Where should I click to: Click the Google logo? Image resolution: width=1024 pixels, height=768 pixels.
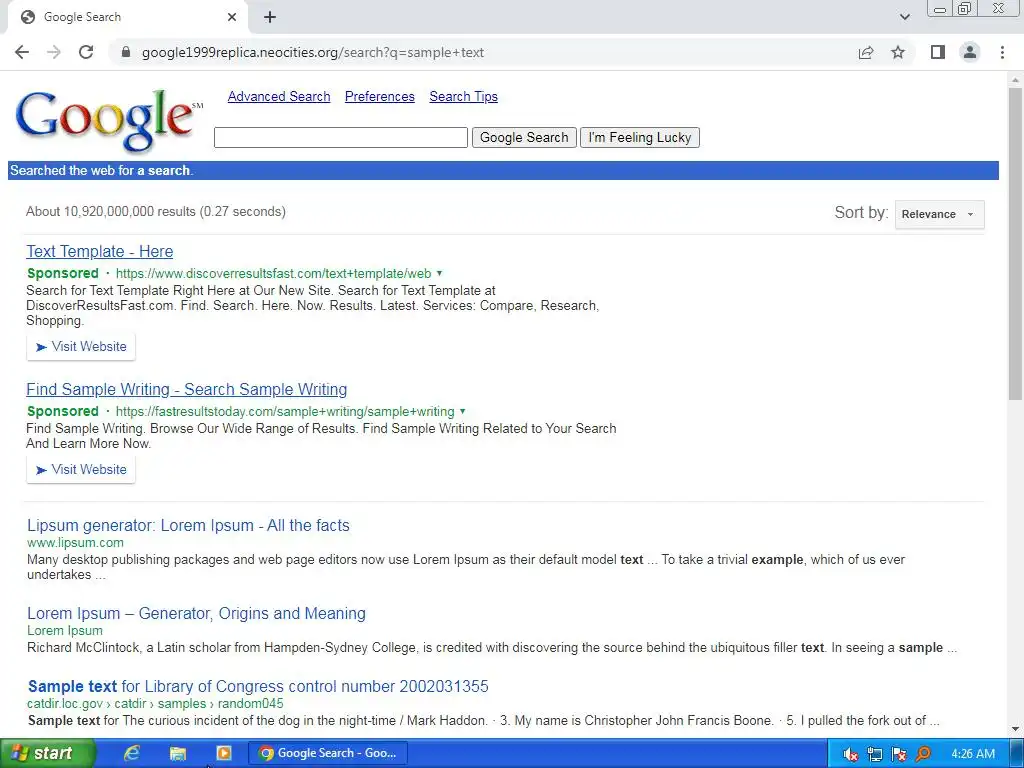pyautogui.click(x=108, y=120)
